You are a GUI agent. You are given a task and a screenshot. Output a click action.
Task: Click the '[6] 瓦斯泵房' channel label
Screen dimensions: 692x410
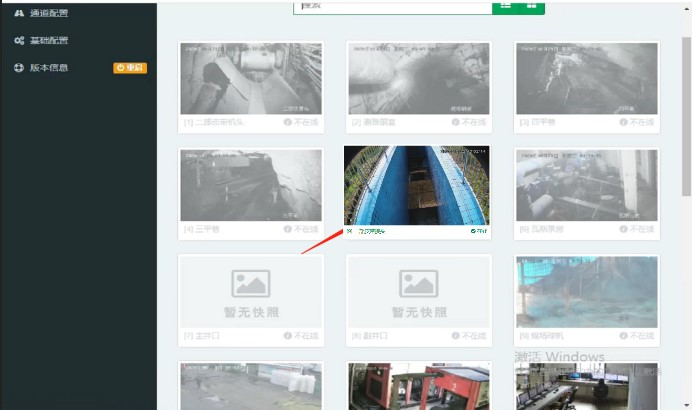(542, 229)
